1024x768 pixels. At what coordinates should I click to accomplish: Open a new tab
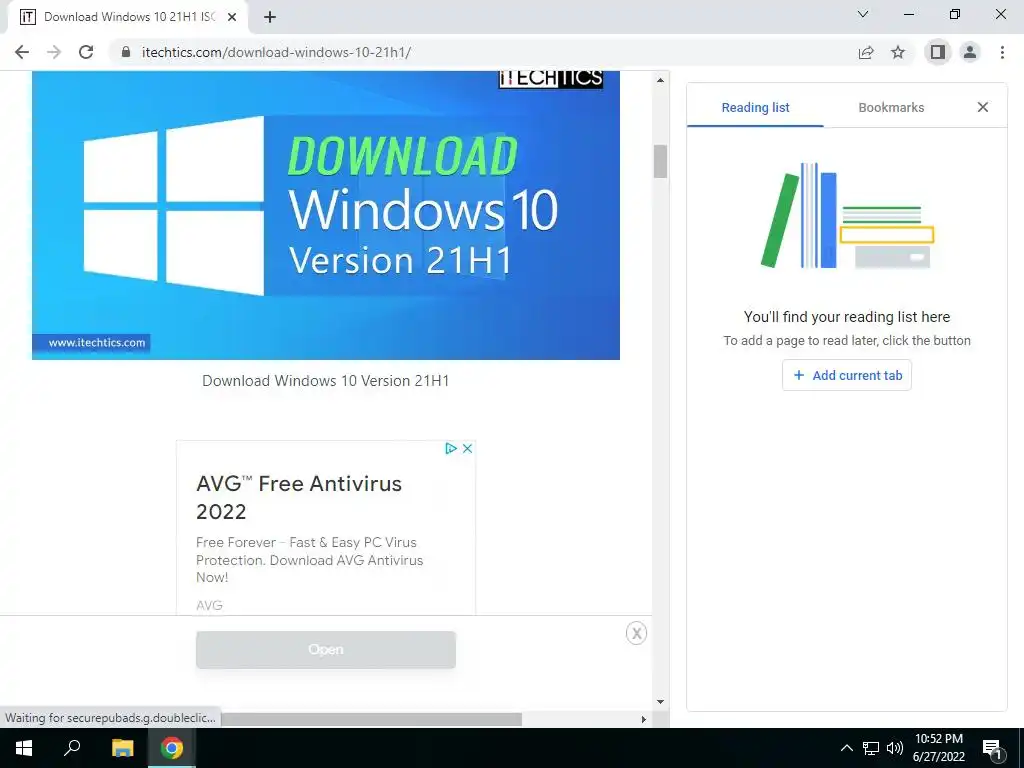tap(270, 18)
